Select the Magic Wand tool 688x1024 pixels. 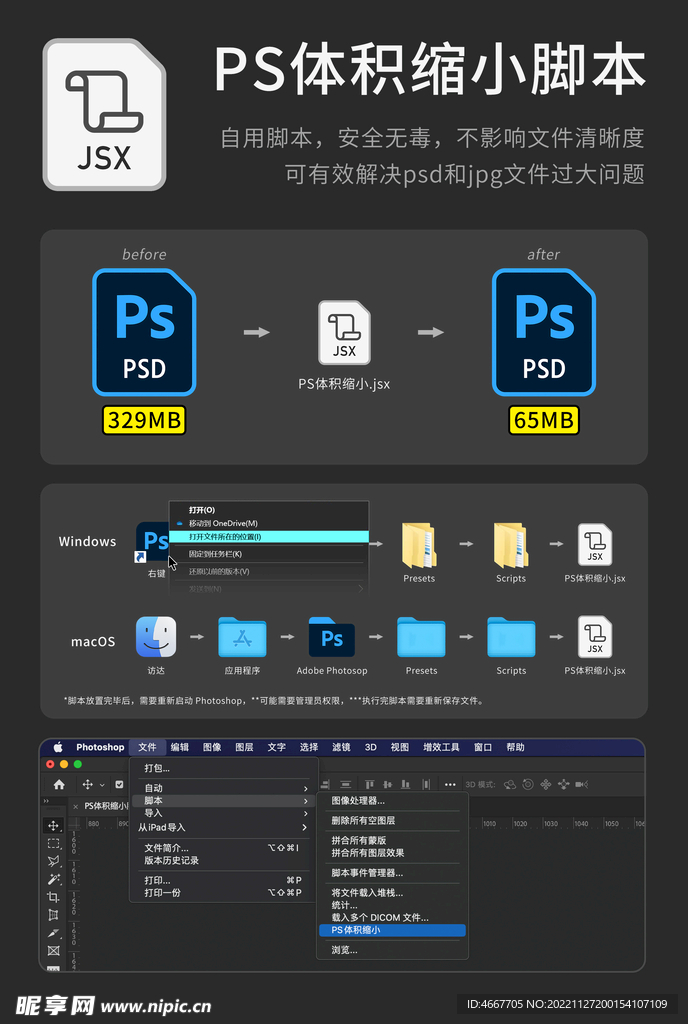pyautogui.click(x=54, y=879)
